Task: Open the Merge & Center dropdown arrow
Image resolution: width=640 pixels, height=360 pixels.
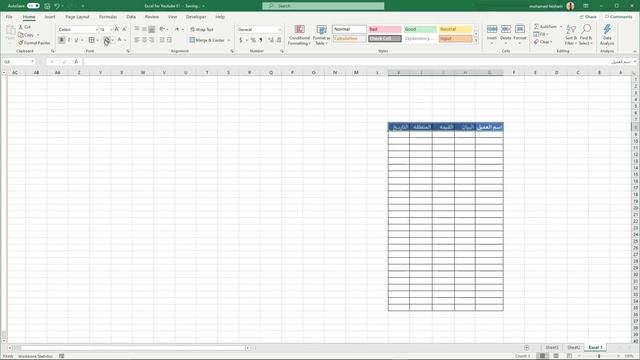Action: click(x=229, y=40)
